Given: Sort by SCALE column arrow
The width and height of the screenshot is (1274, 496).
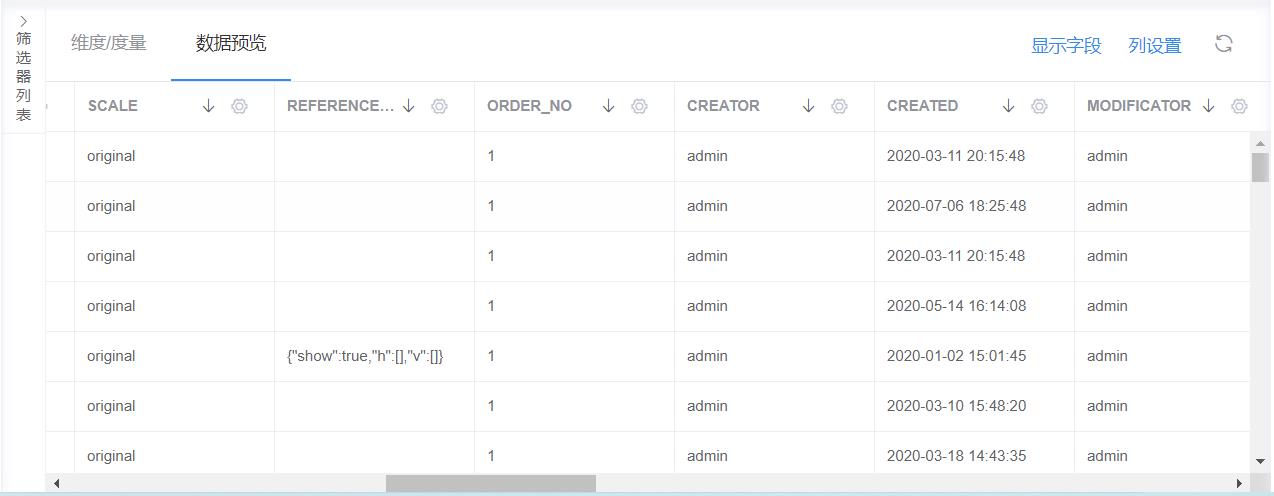Looking at the screenshot, I should [x=208, y=106].
